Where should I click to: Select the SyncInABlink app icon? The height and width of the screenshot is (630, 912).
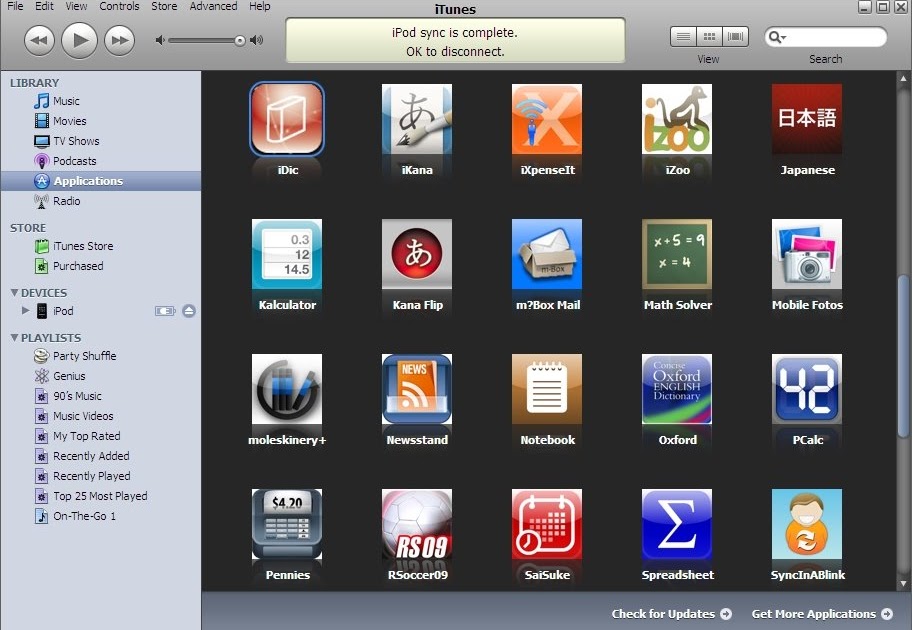(x=807, y=524)
